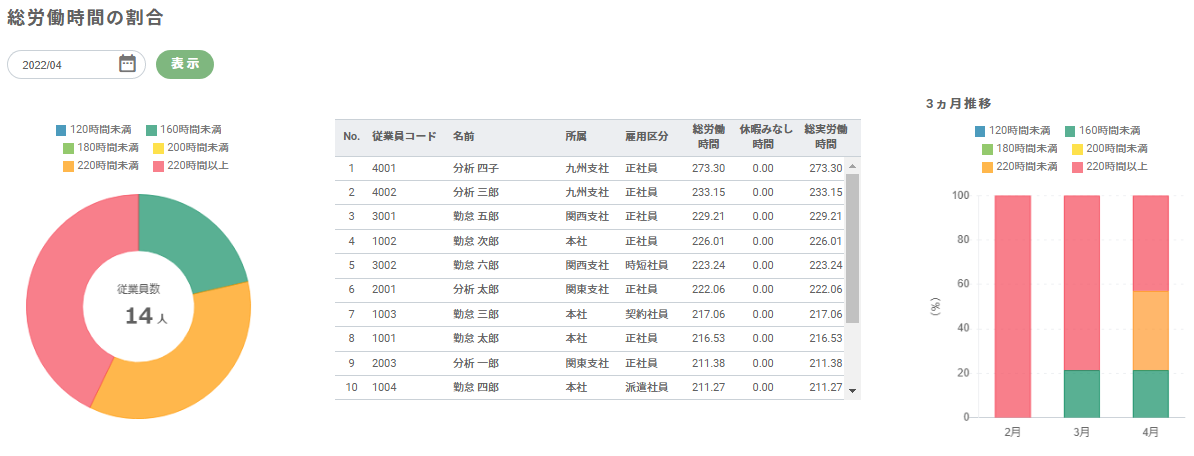Click 契約社員 employment type cell
1194x456 pixels.
click(x=646, y=314)
